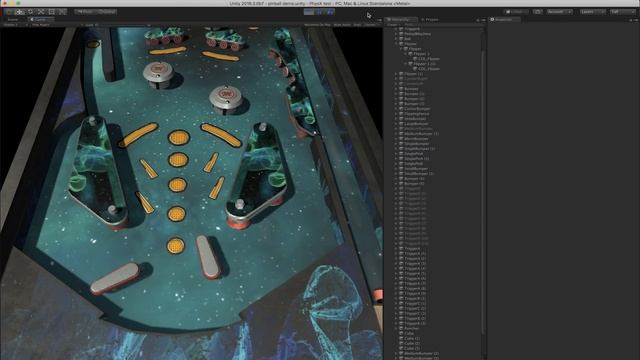Collapse the Puncher object
Screen dimensions: 640x360
396,328
